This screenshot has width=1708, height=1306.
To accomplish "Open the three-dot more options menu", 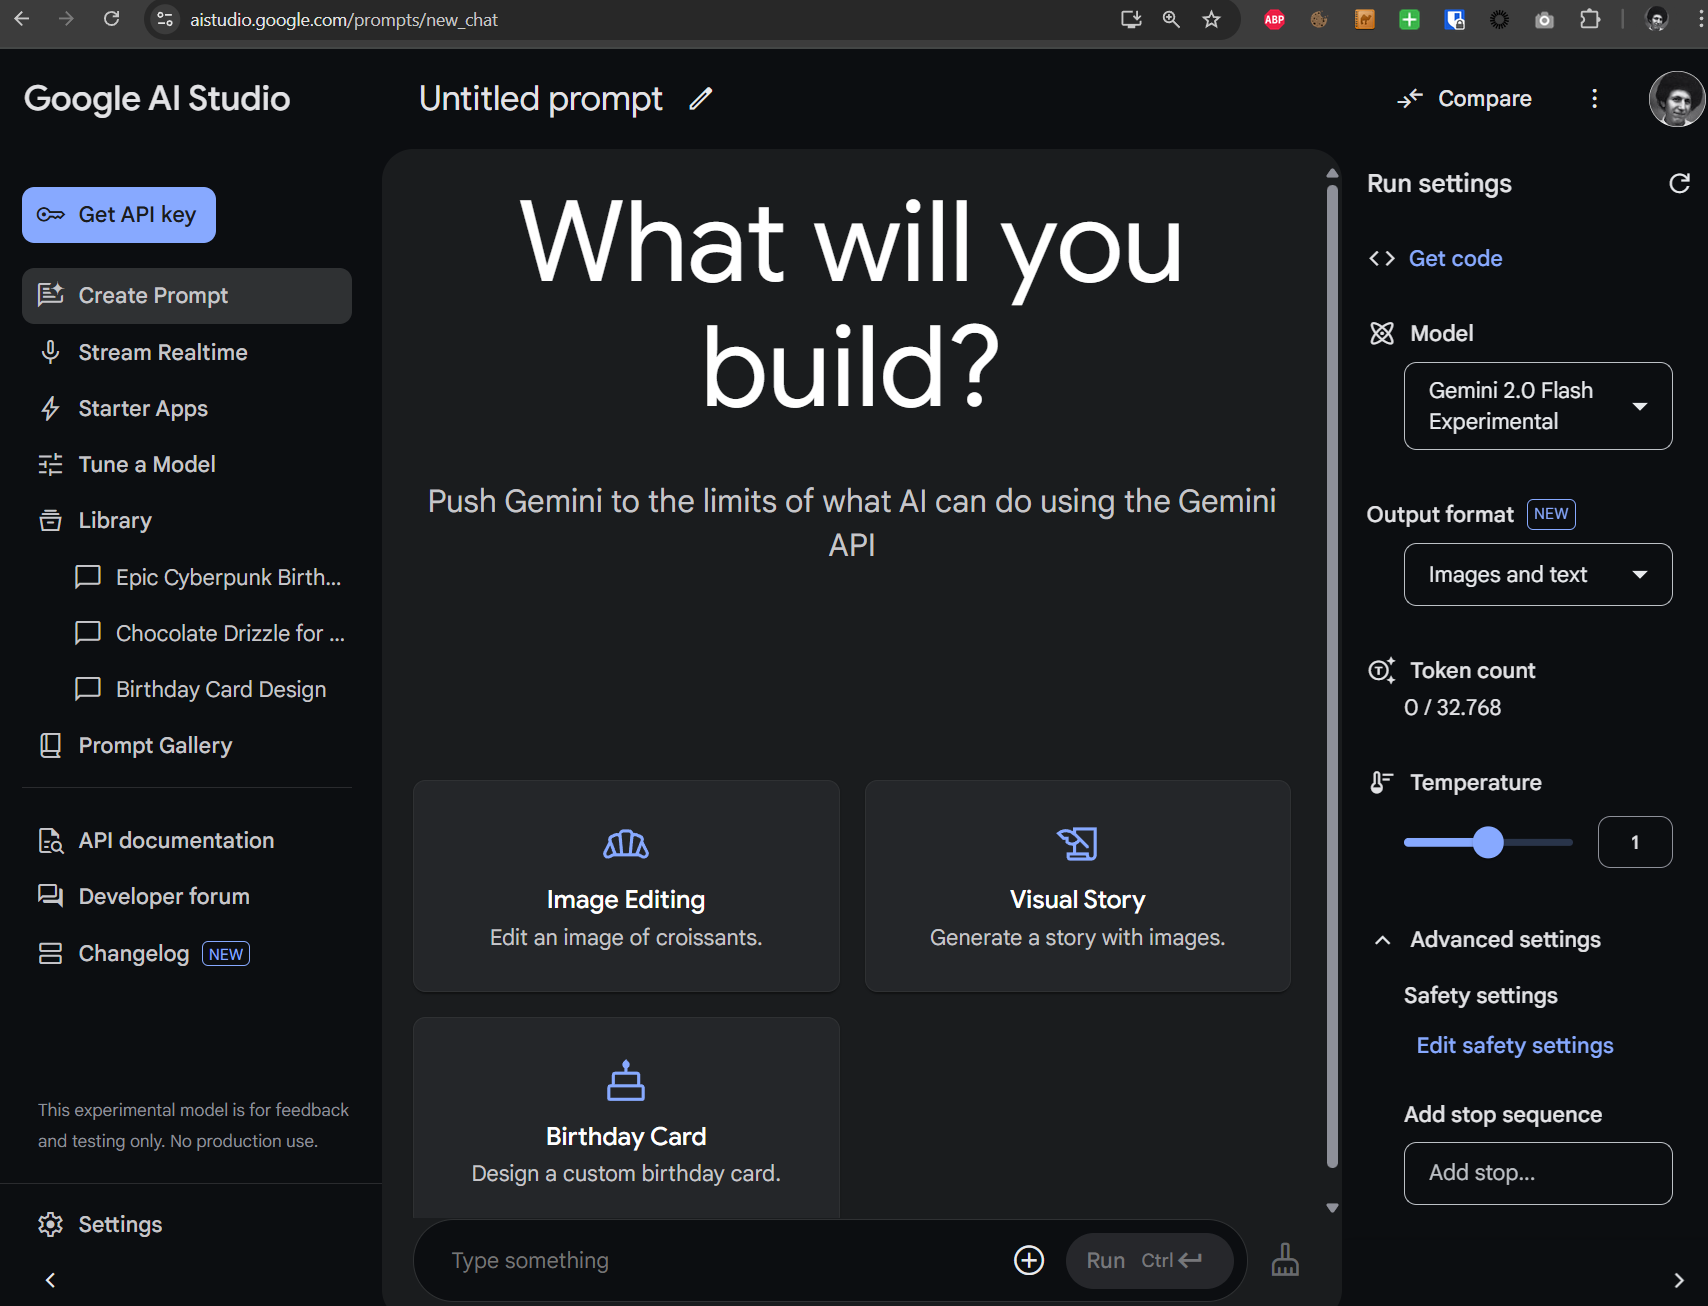I will 1594,98.
